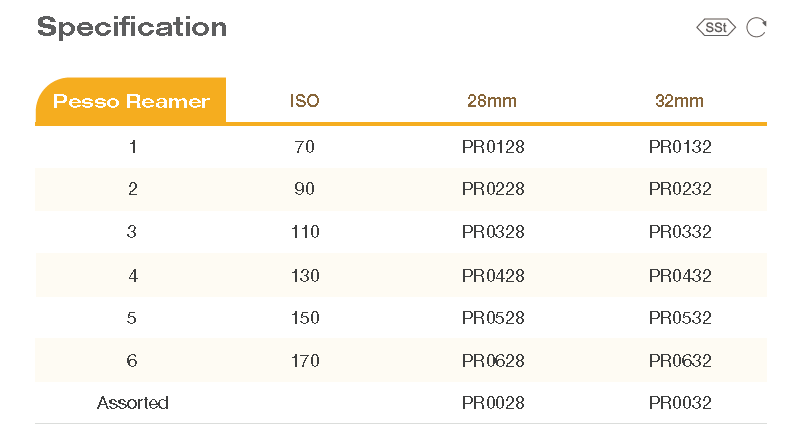Select the Pesso Reamer tab header

pos(131,101)
